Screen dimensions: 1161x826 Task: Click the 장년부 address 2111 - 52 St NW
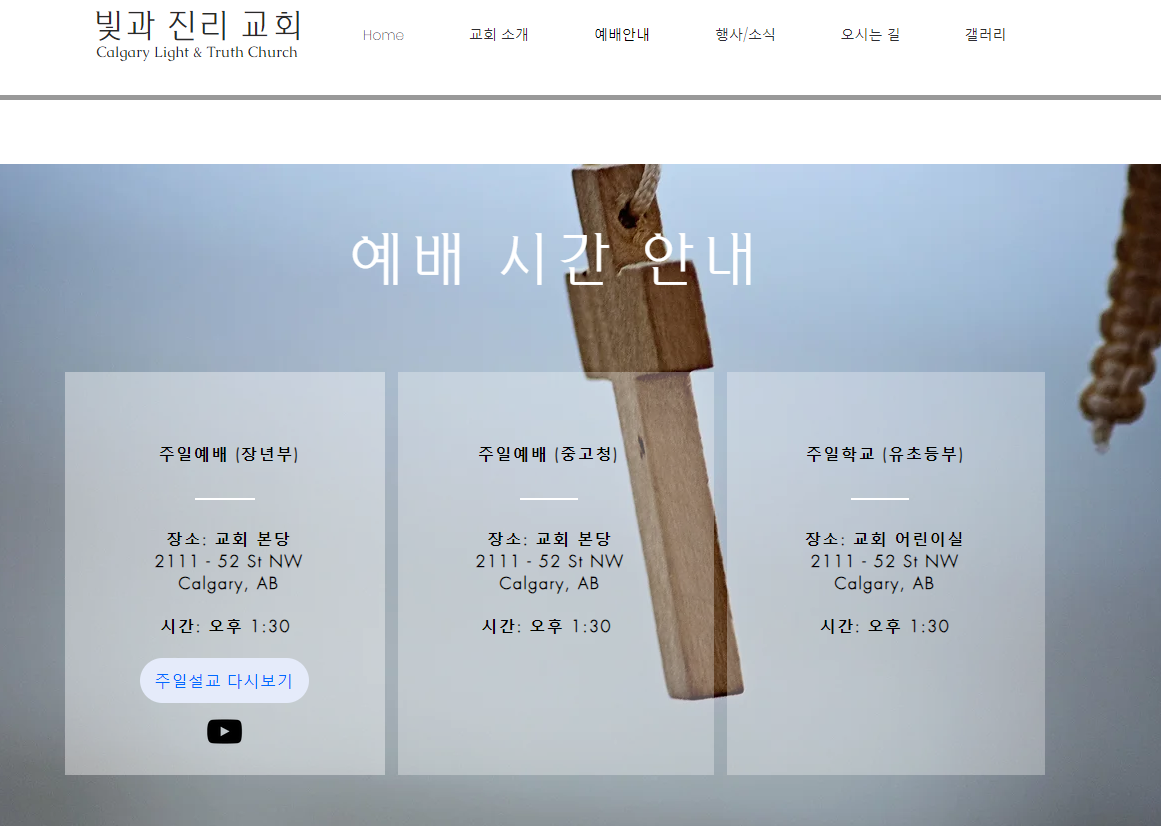point(229,561)
